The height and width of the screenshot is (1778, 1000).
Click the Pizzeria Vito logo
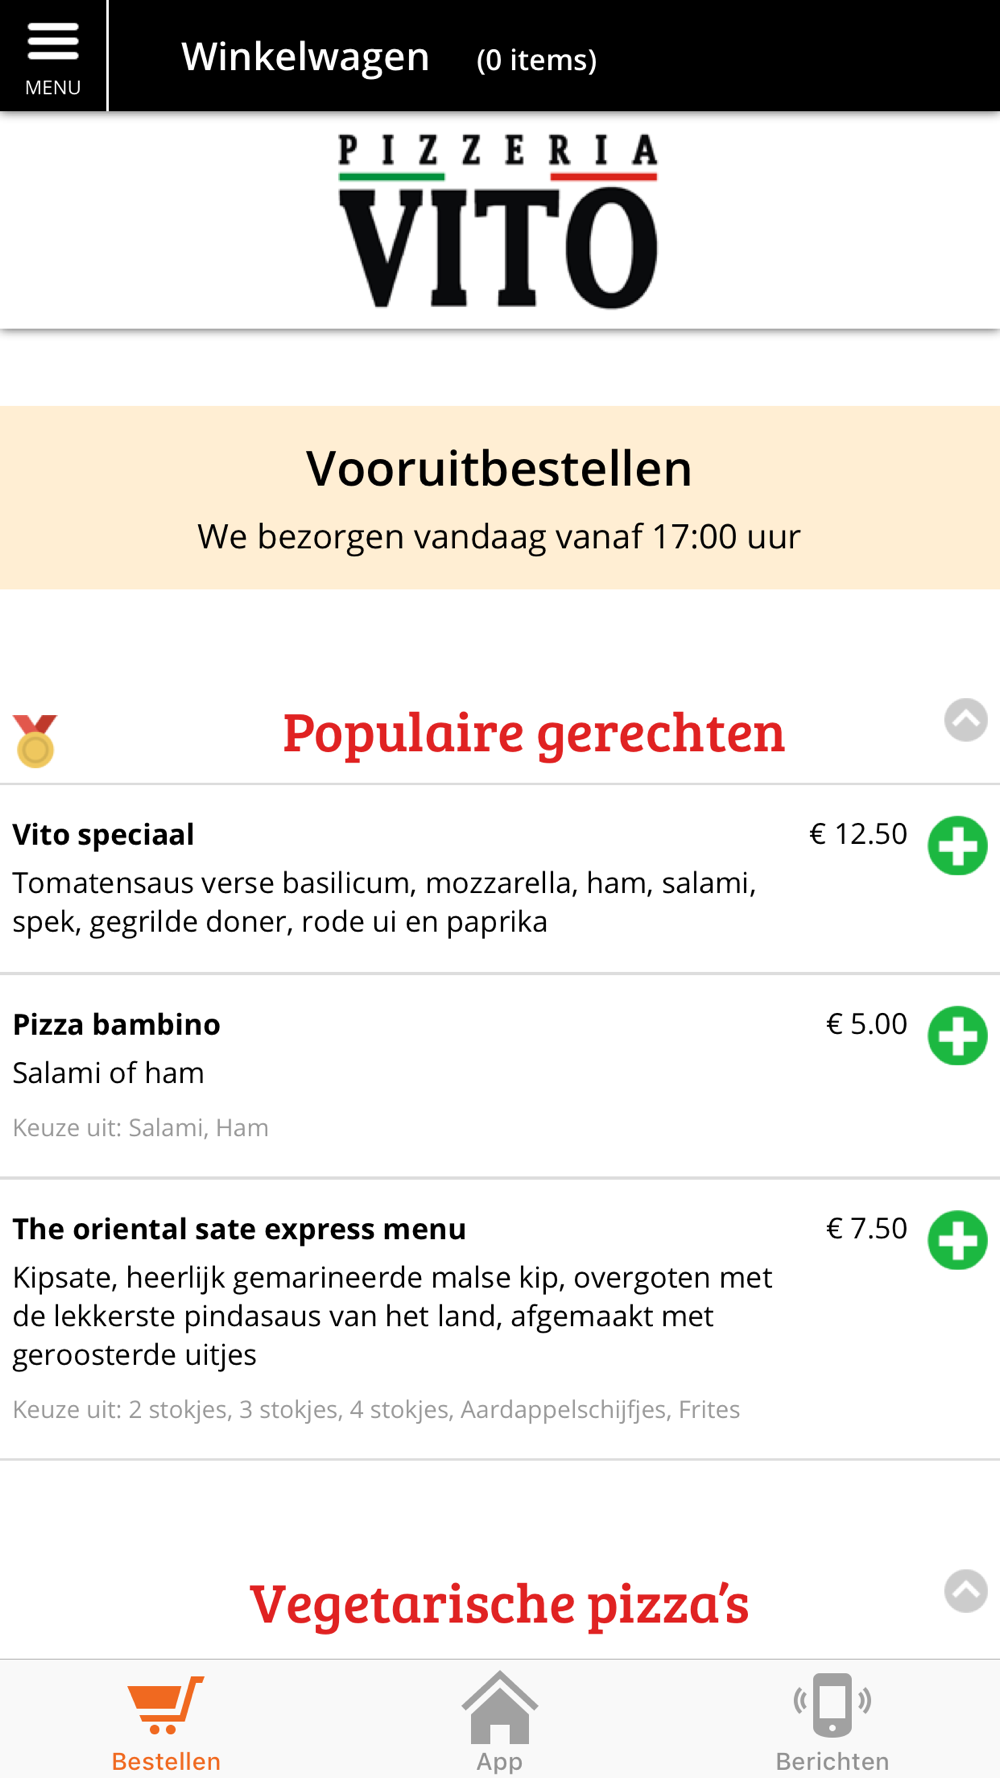[x=498, y=221]
